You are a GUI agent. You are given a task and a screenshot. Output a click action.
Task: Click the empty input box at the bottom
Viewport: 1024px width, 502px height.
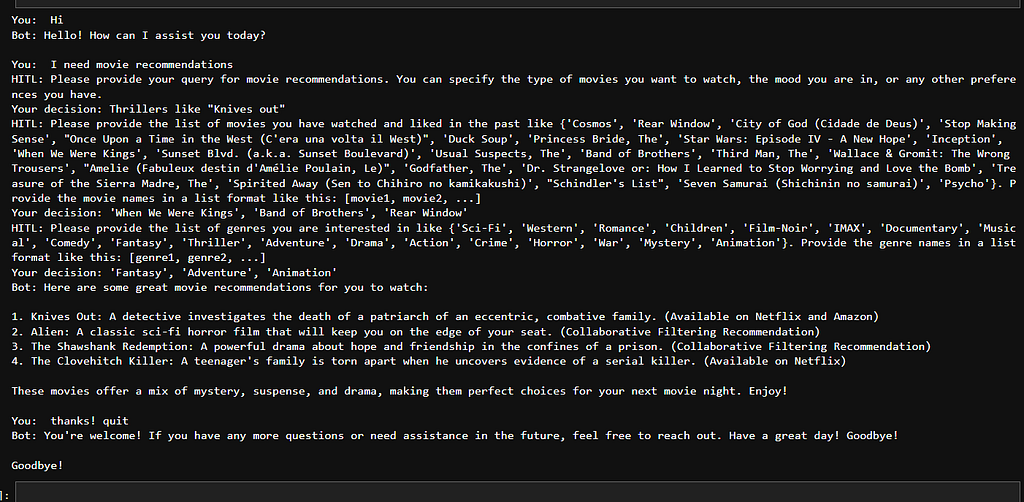pos(519,492)
